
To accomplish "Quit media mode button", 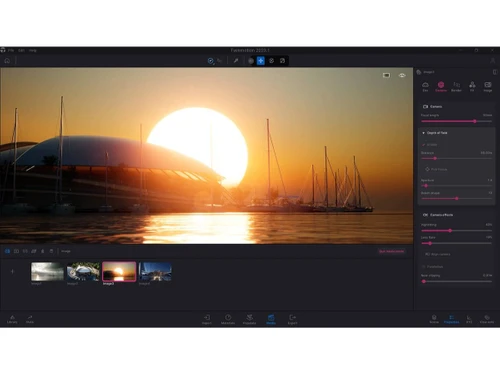I will pos(391,251).
